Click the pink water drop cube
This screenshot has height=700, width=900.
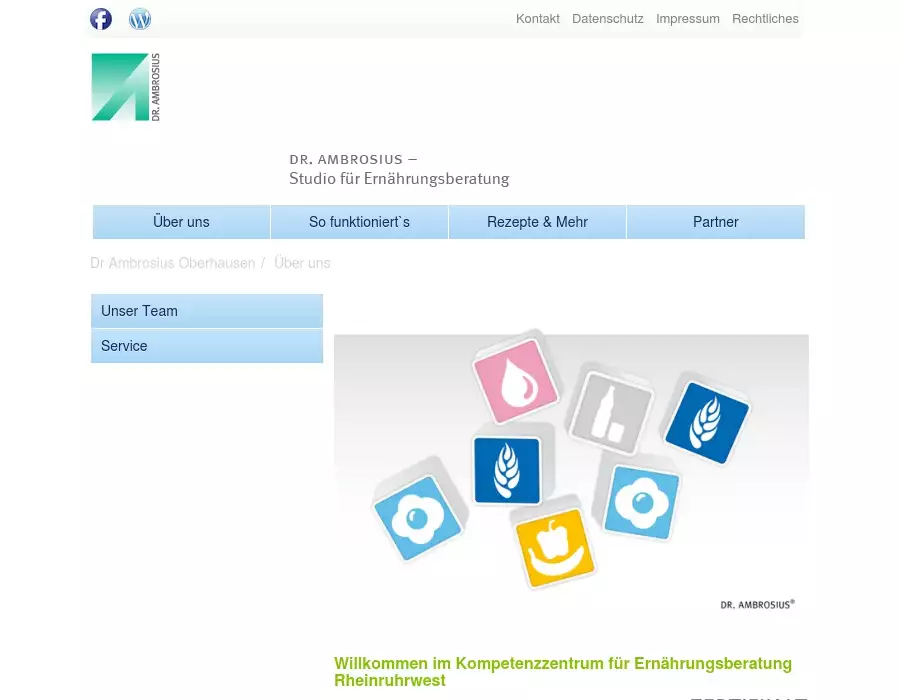click(515, 380)
